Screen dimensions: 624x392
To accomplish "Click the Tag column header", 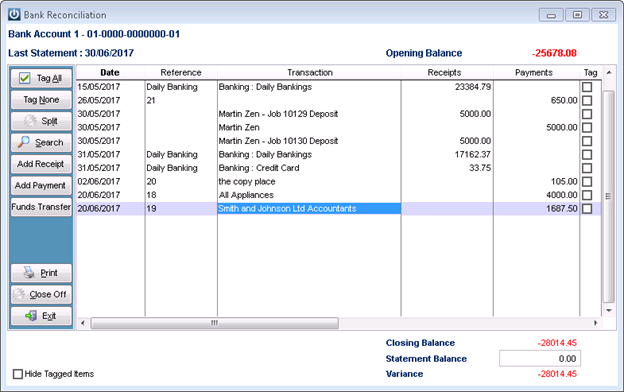I will (x=591, y=73).
